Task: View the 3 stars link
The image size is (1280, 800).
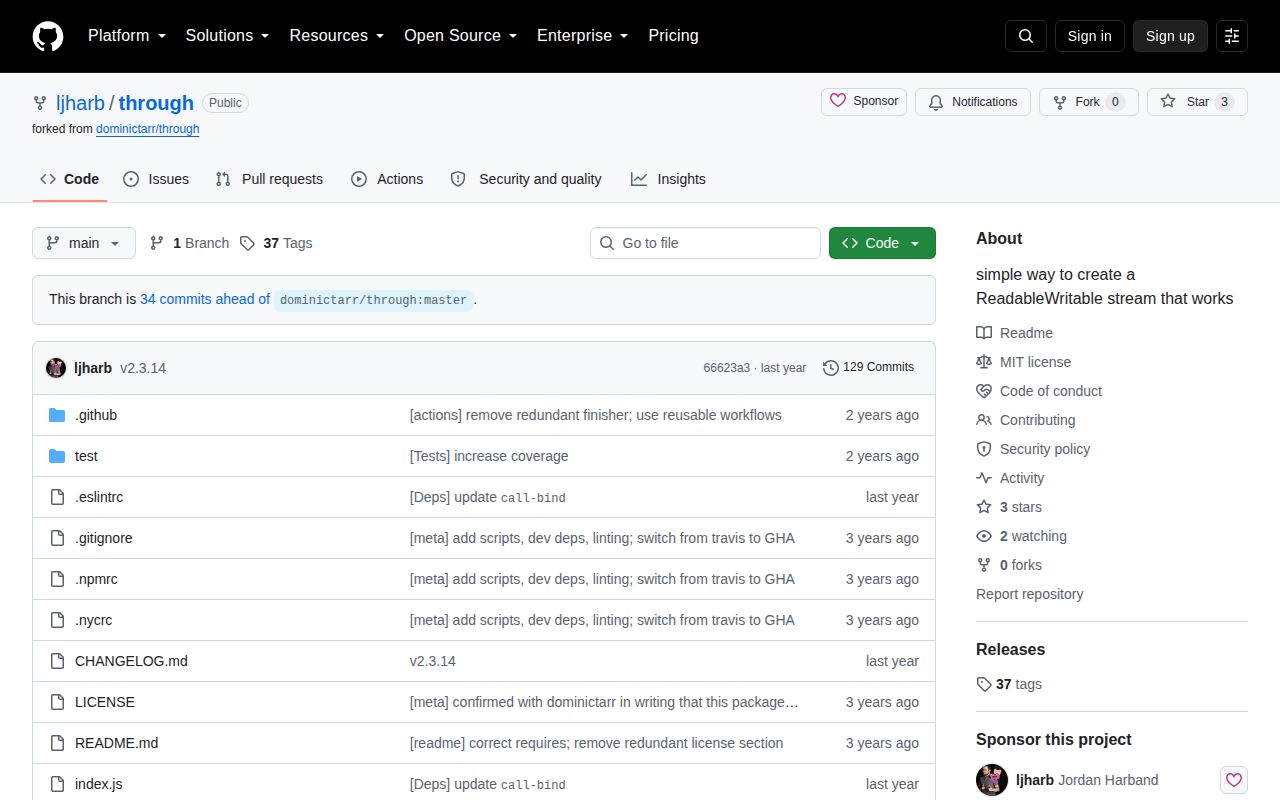Action: pos(1009,507)
